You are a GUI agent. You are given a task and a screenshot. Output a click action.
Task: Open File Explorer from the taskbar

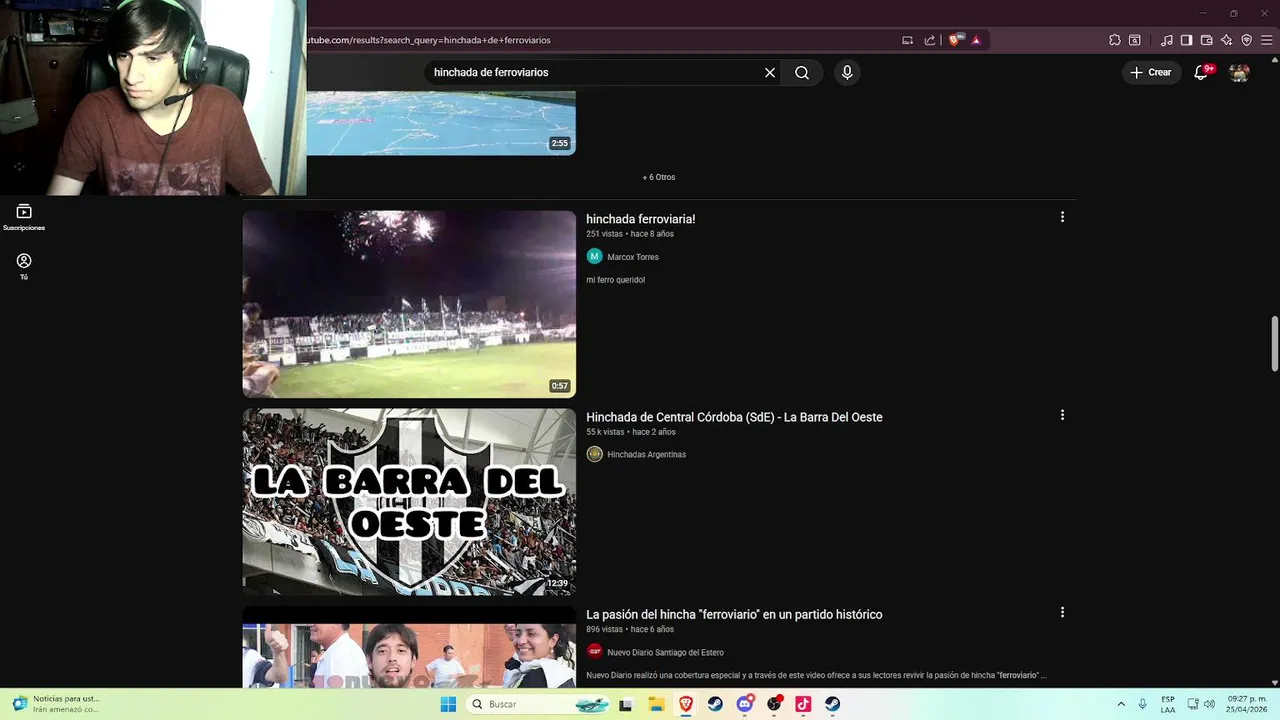pyautogui.click(x=657, y=704)
